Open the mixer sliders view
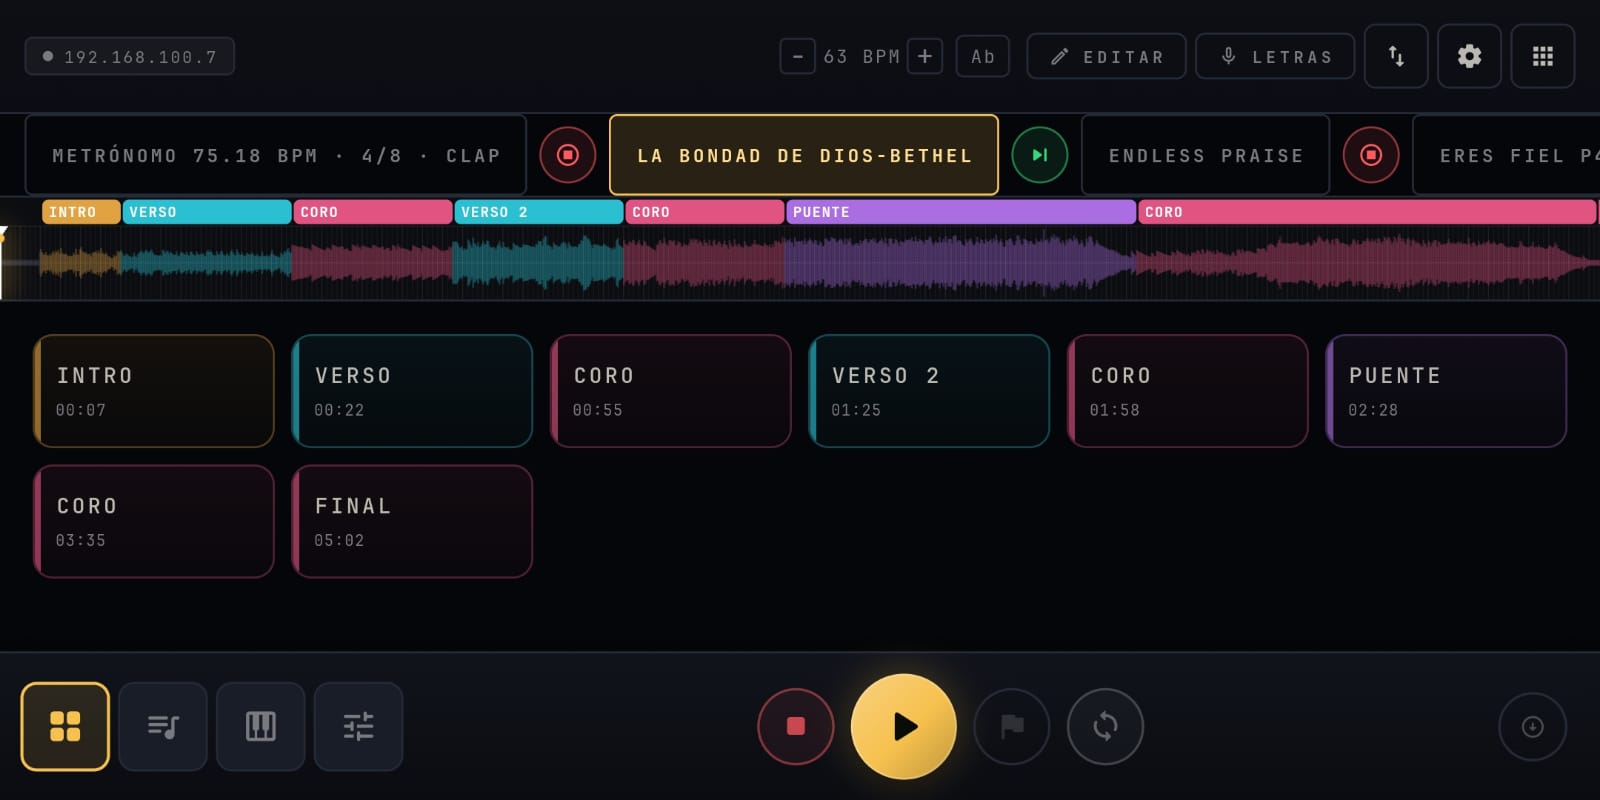 pyautogui.click(x=359, y=726)
